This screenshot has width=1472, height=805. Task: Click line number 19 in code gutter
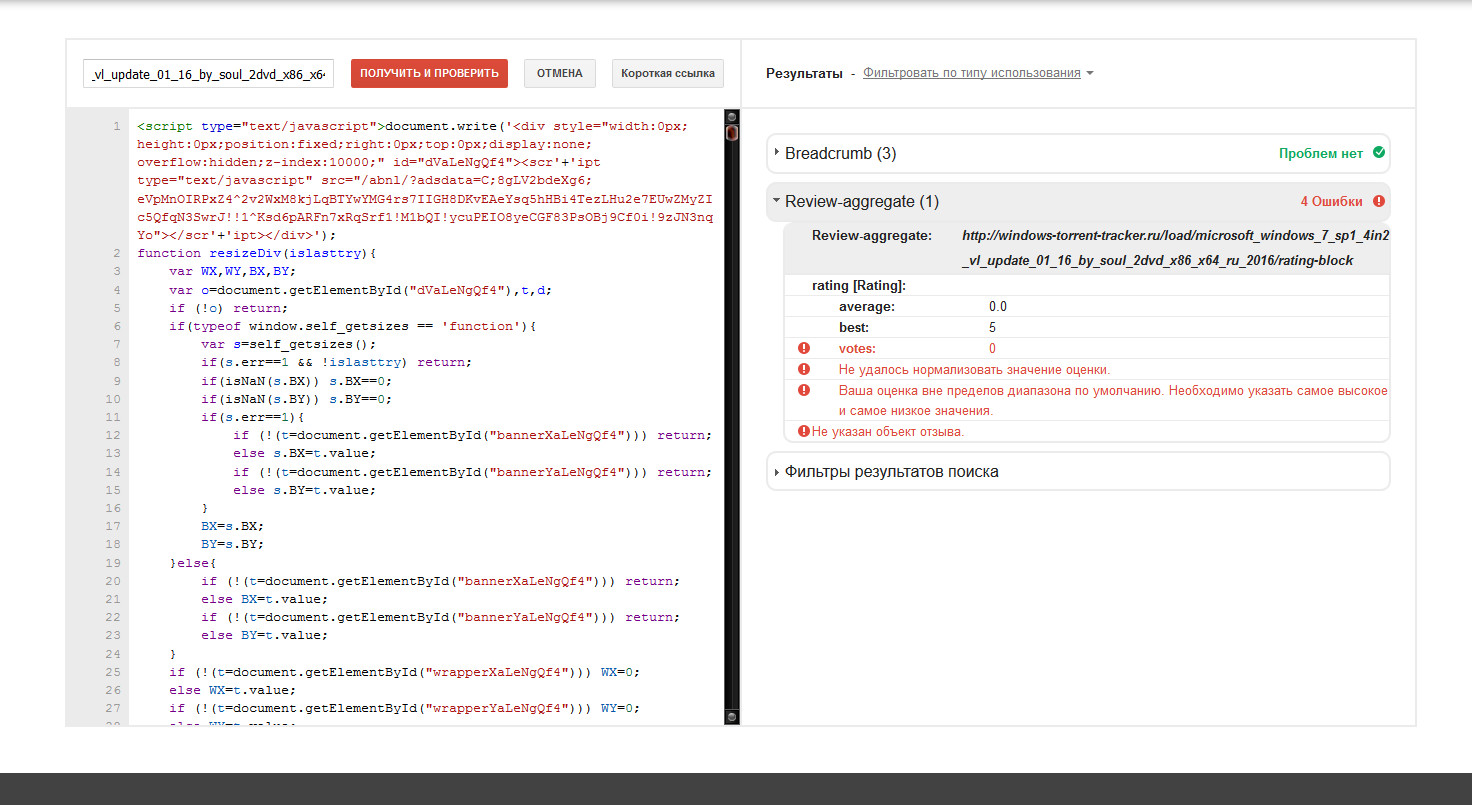[x=113, y=563]
